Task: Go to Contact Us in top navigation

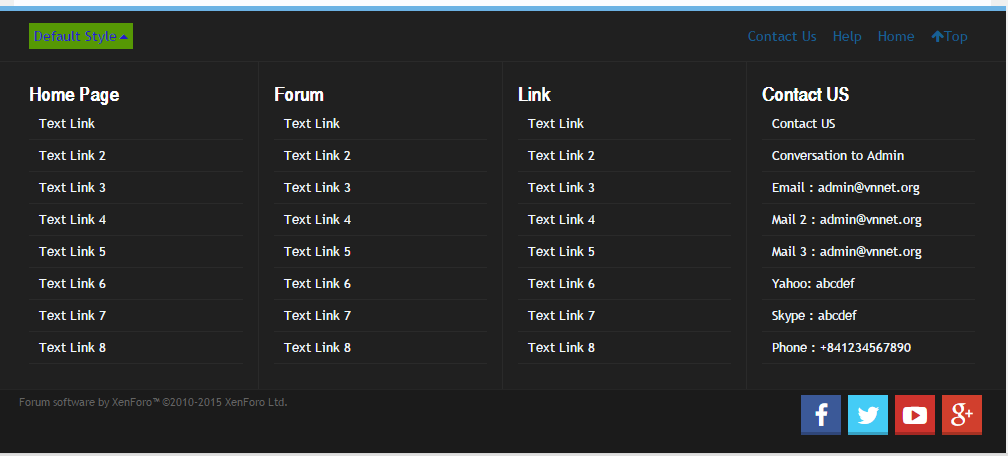Action: 782,36
